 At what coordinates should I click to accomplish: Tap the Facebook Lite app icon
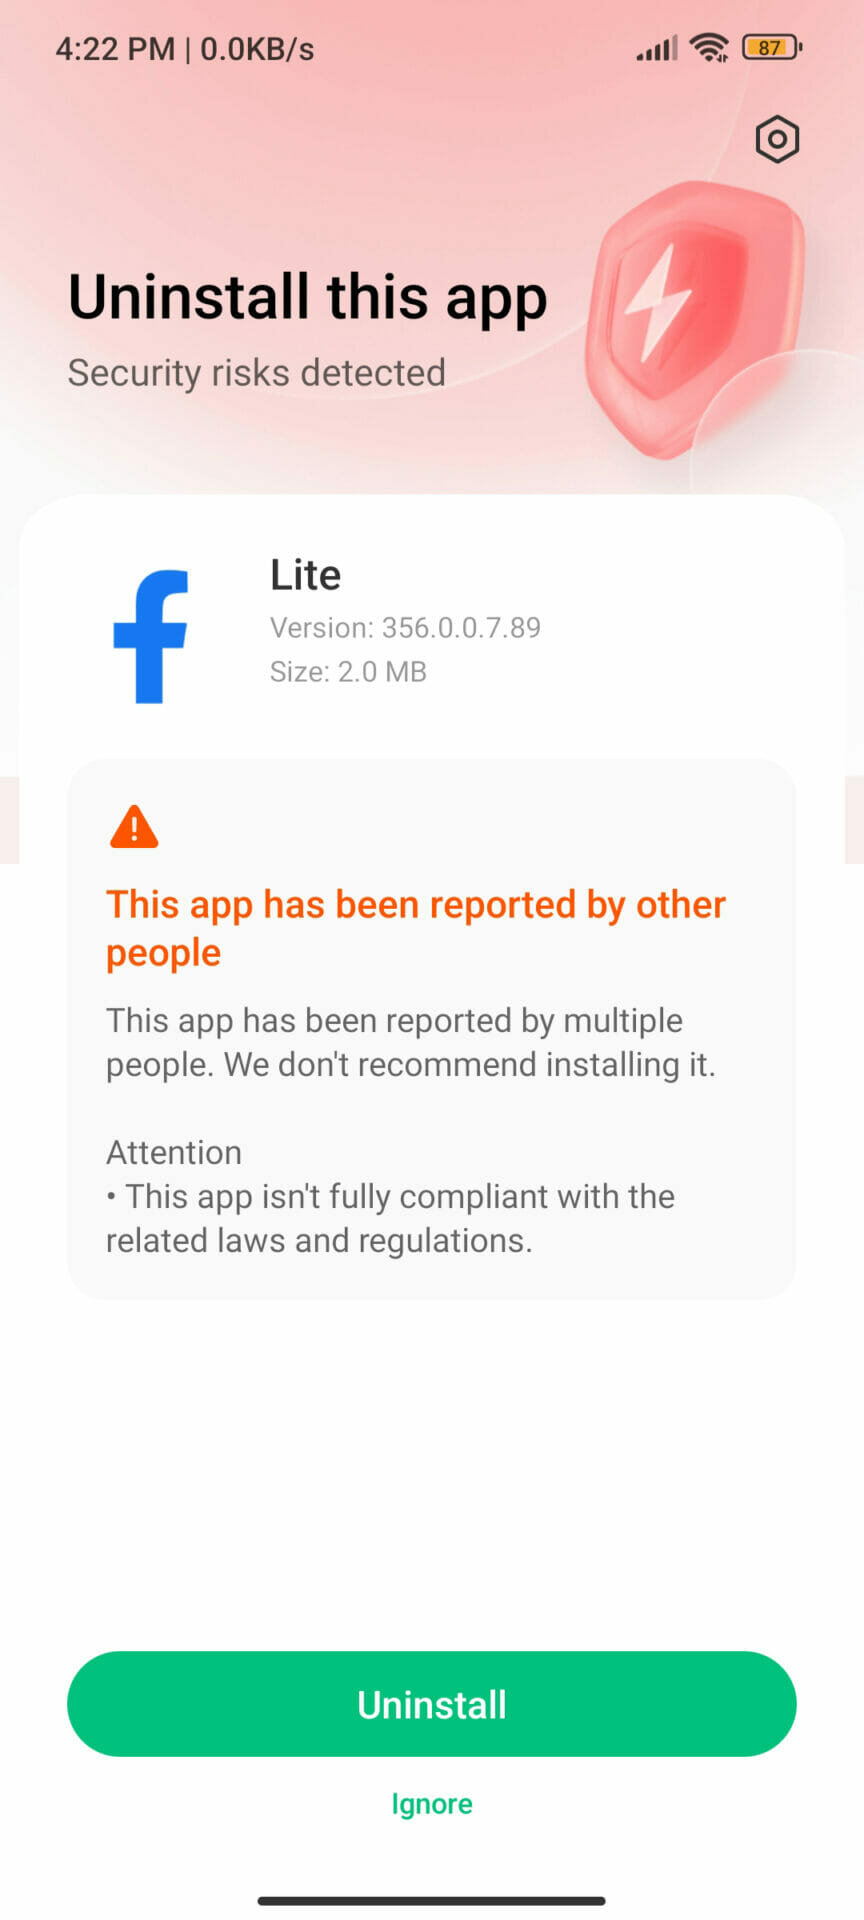151,636
